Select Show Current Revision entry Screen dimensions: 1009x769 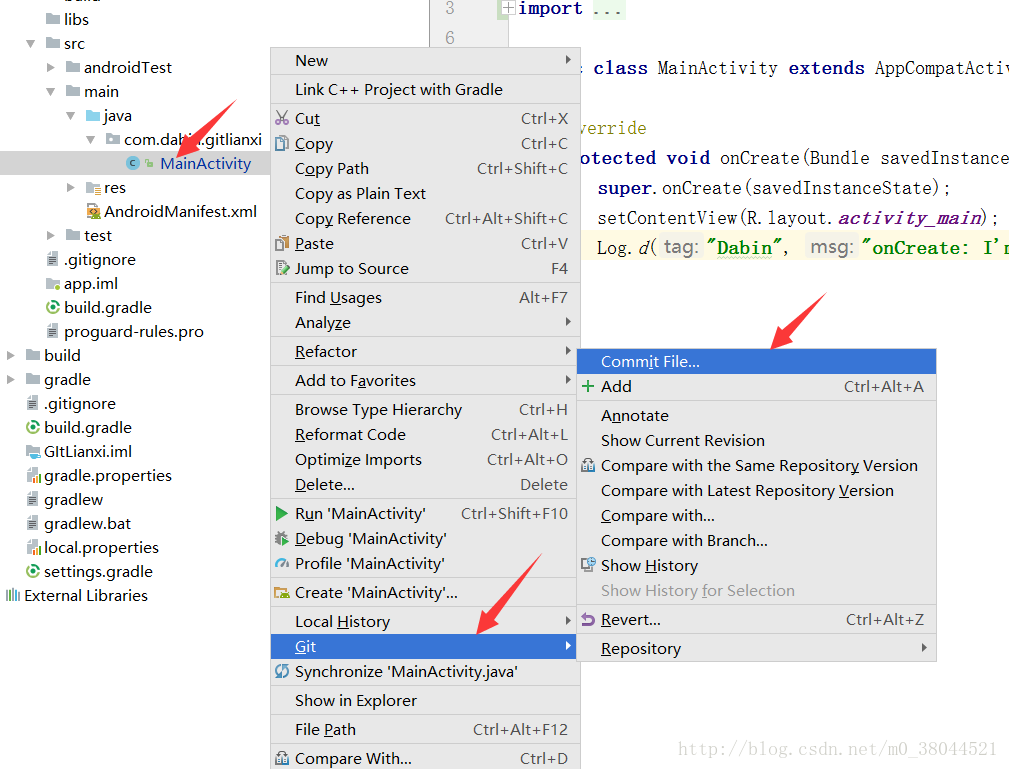pos(756,440)
